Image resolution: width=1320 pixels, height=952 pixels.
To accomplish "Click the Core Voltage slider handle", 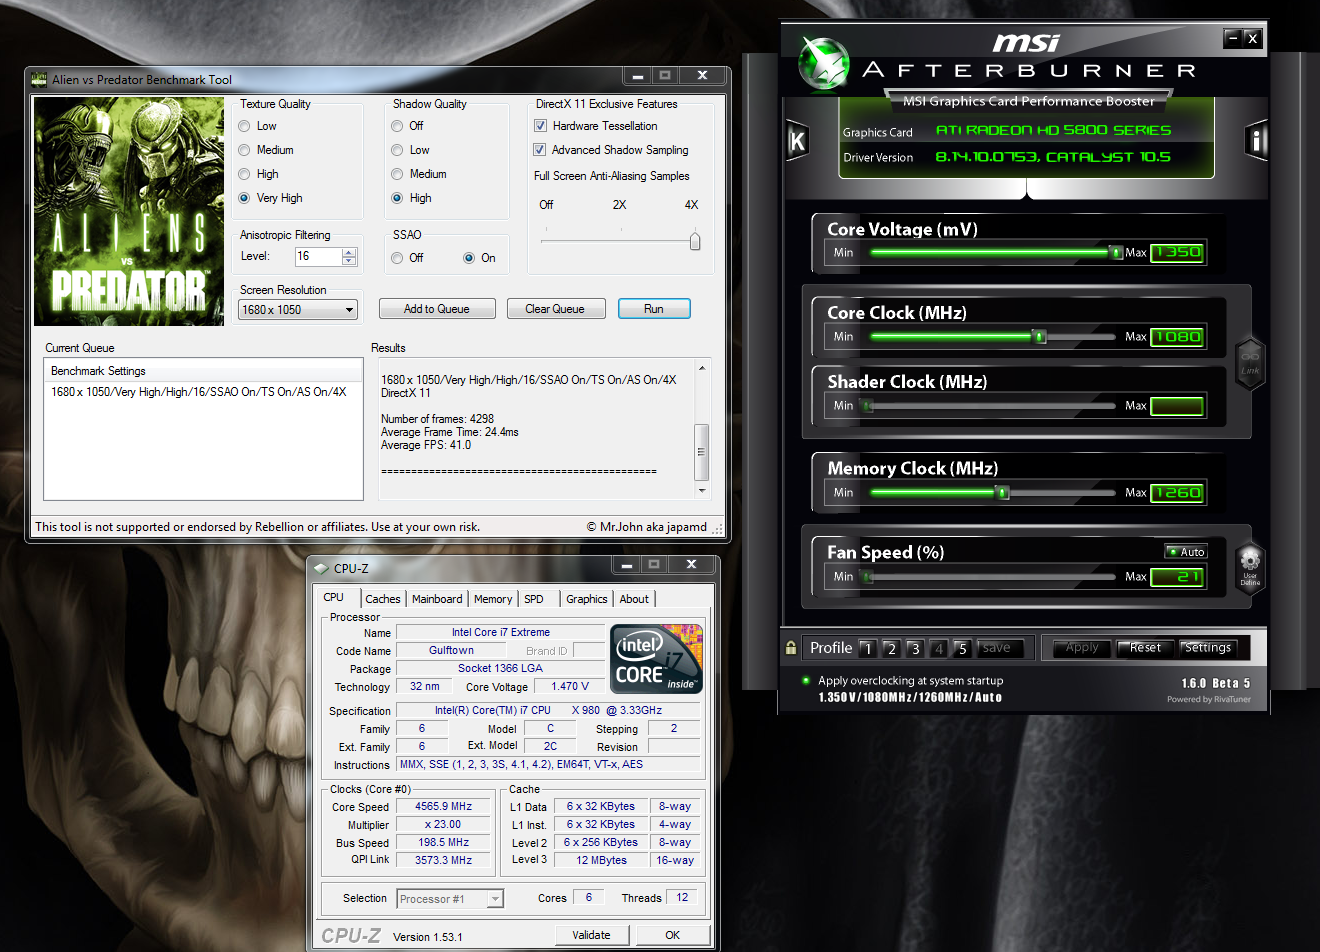I will coord(1116,252).
